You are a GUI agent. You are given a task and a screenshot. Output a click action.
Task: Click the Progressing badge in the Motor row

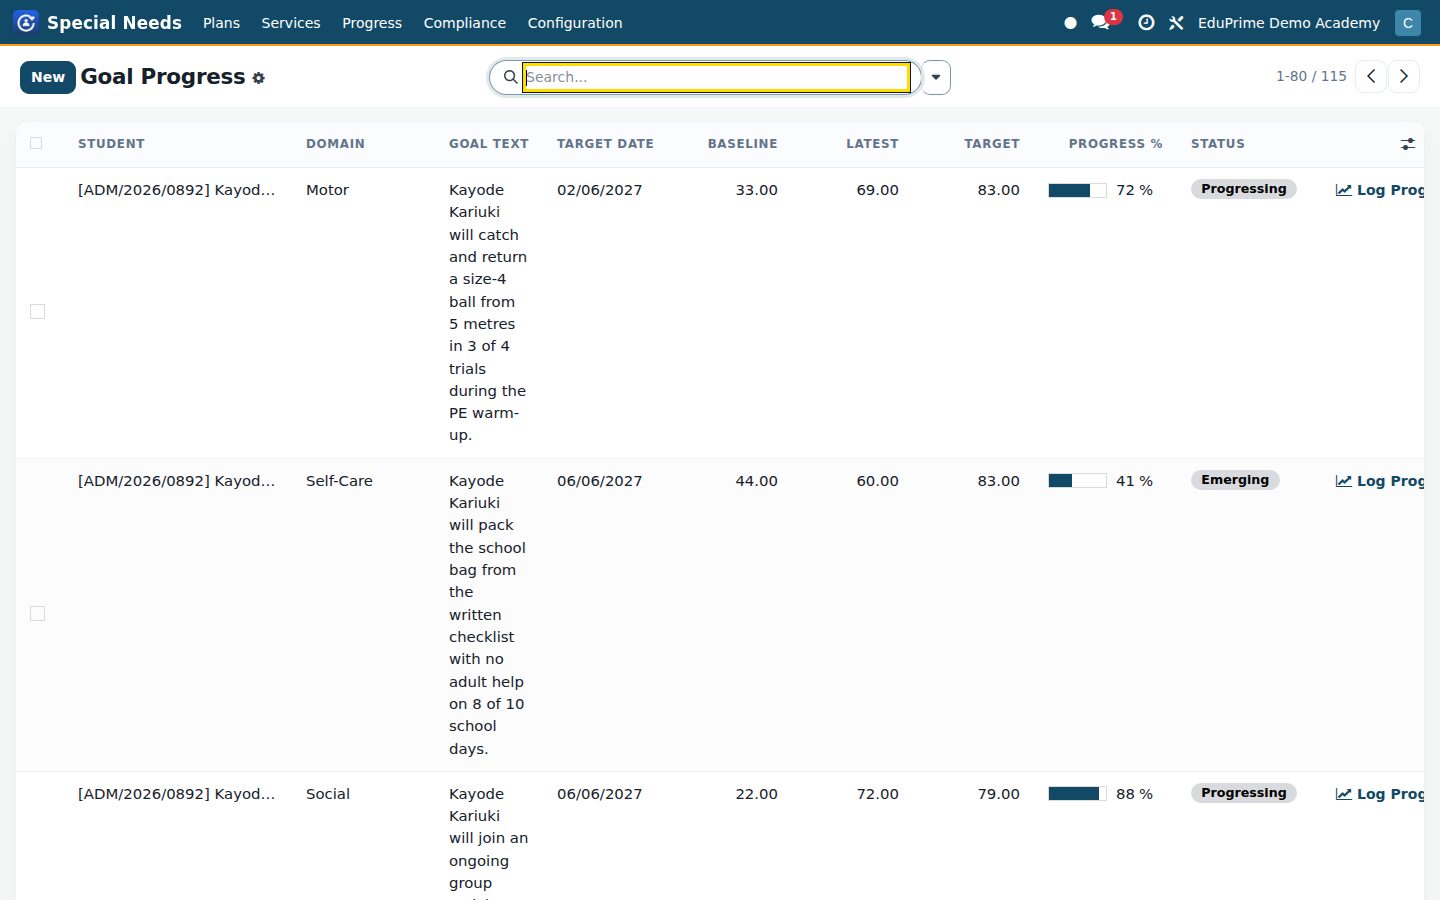(1243, 189)
